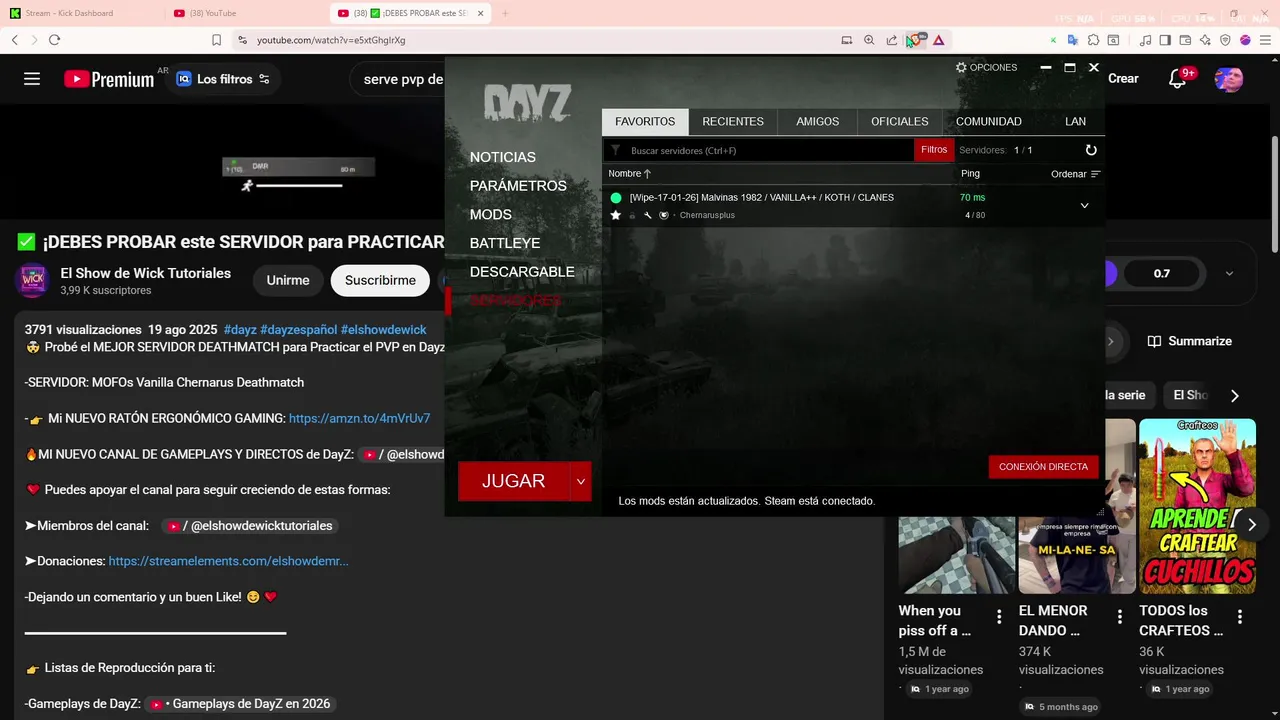
Task: Click the red Filtros button
Action: tap(934, 150)
